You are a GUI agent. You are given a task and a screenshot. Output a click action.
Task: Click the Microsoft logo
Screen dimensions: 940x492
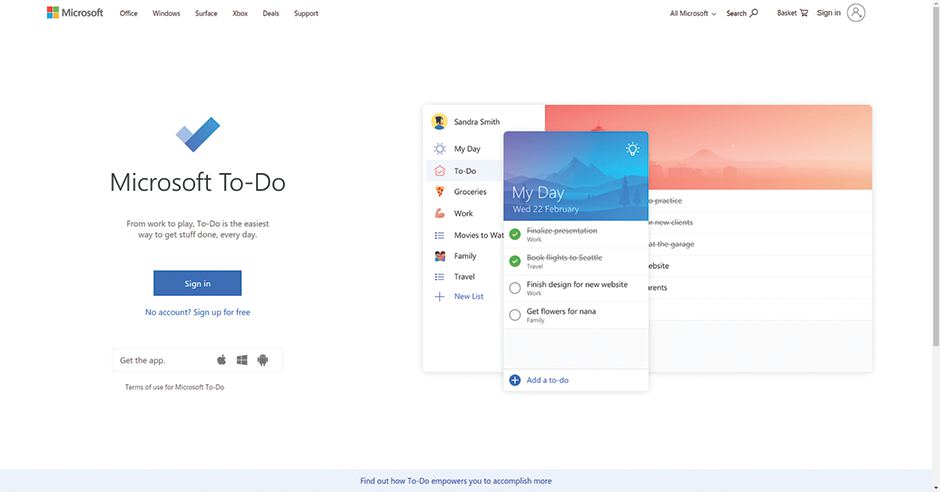click(x=74, y=13)
